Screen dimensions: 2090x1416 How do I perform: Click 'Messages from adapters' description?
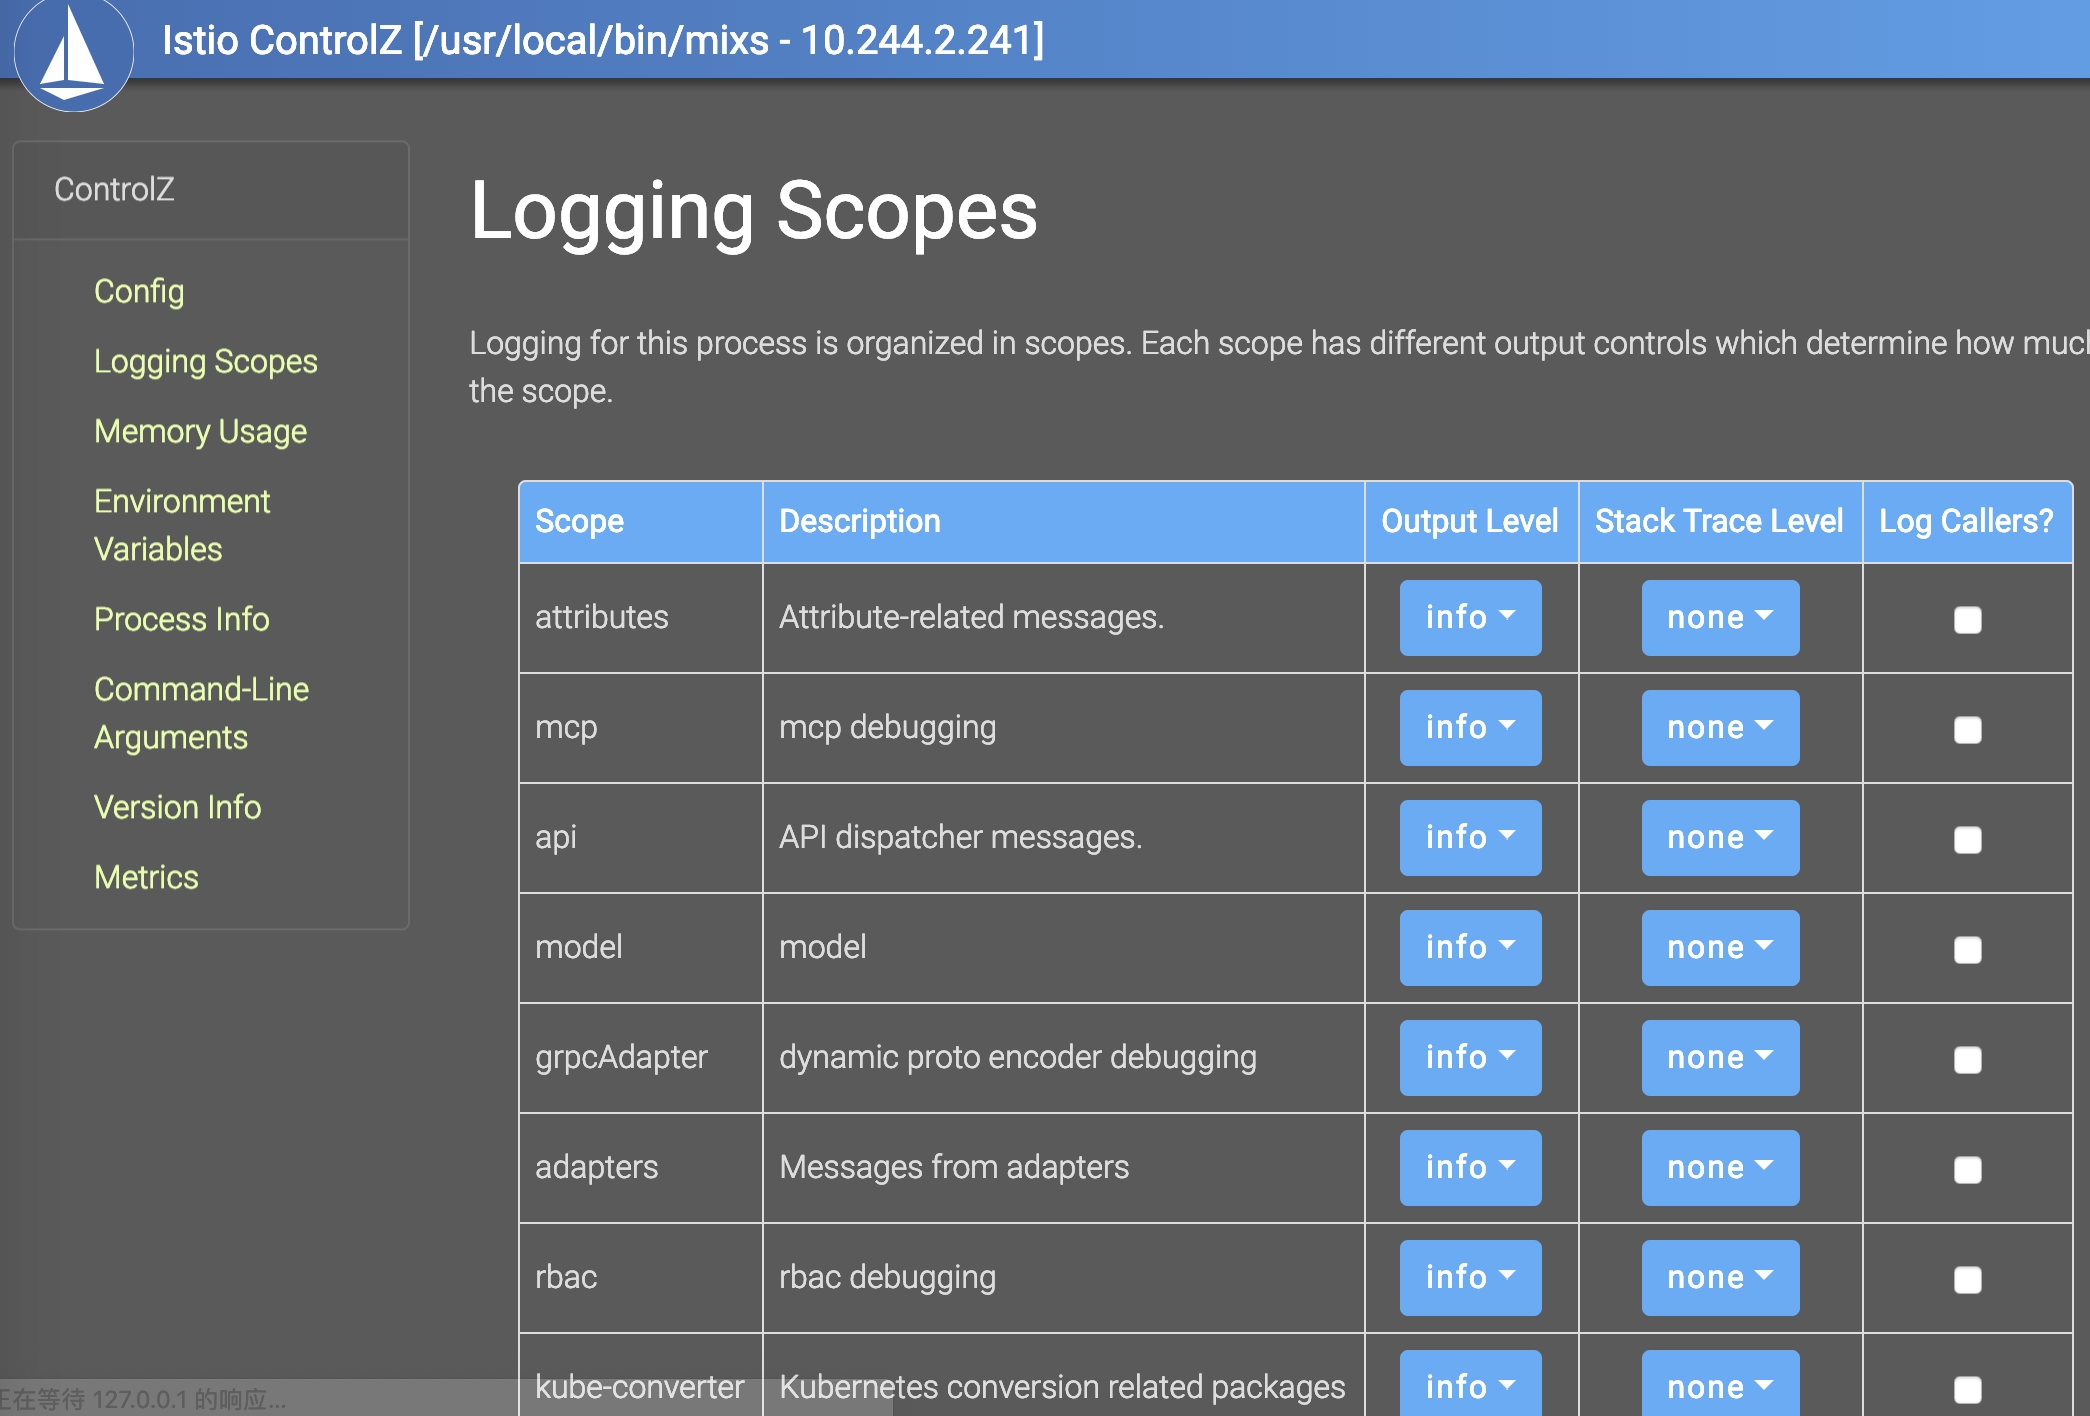point(954,1167)
